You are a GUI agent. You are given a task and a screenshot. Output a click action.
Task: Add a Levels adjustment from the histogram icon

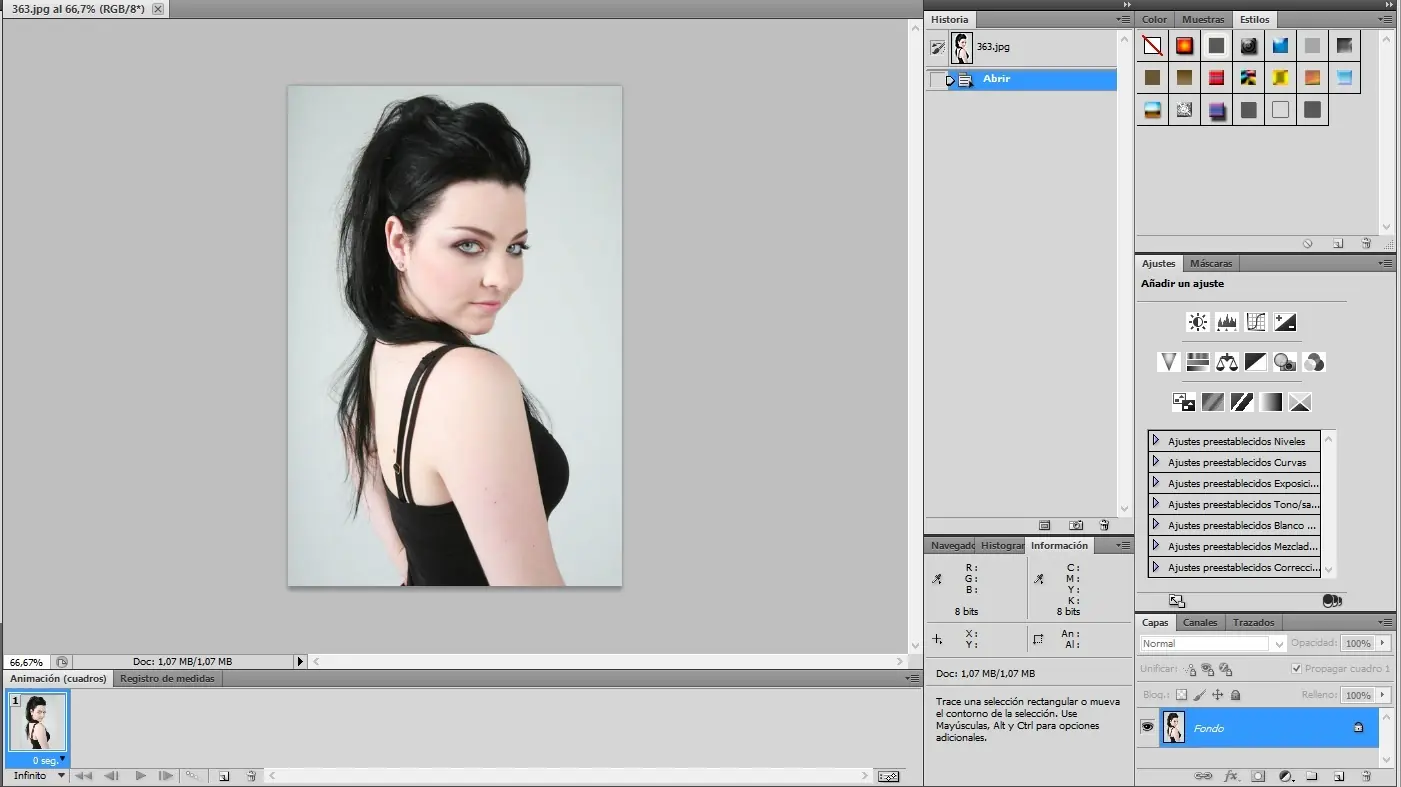pos(1227,322)
